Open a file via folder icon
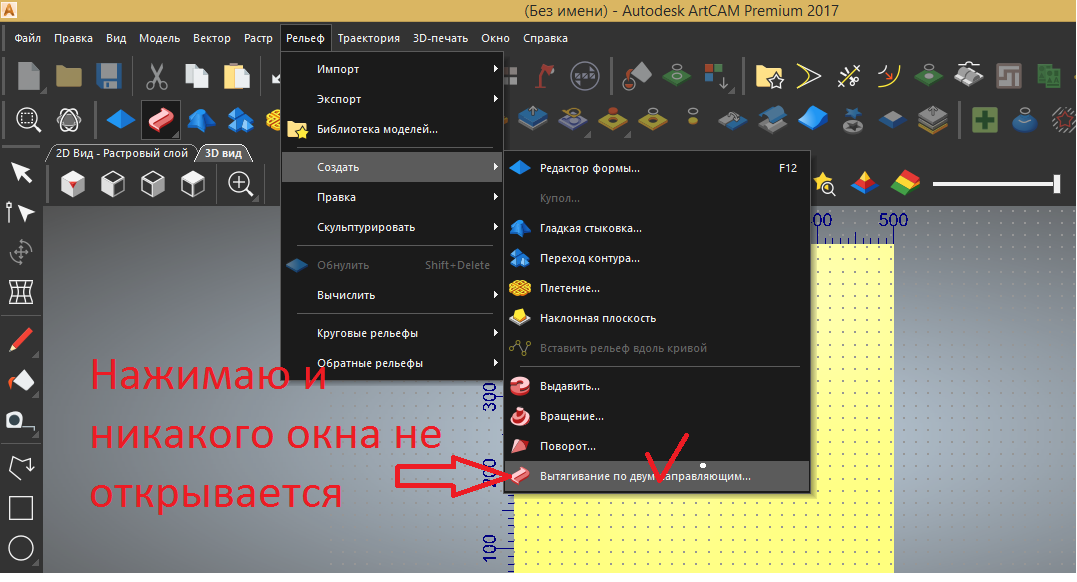Viewport: 1077px width, 582px height. click(x=69, y=76)
